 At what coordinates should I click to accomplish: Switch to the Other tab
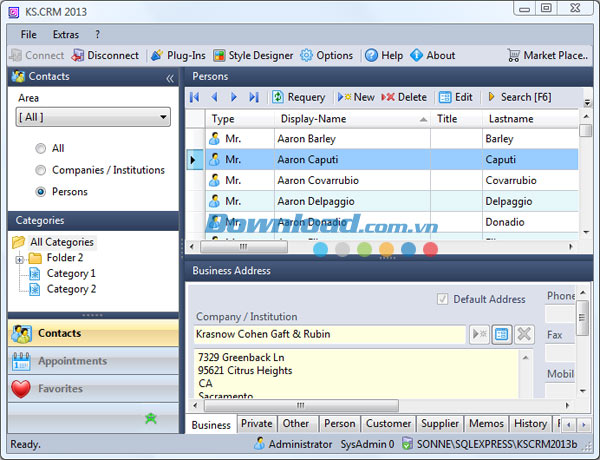click(x=296, y=424)
